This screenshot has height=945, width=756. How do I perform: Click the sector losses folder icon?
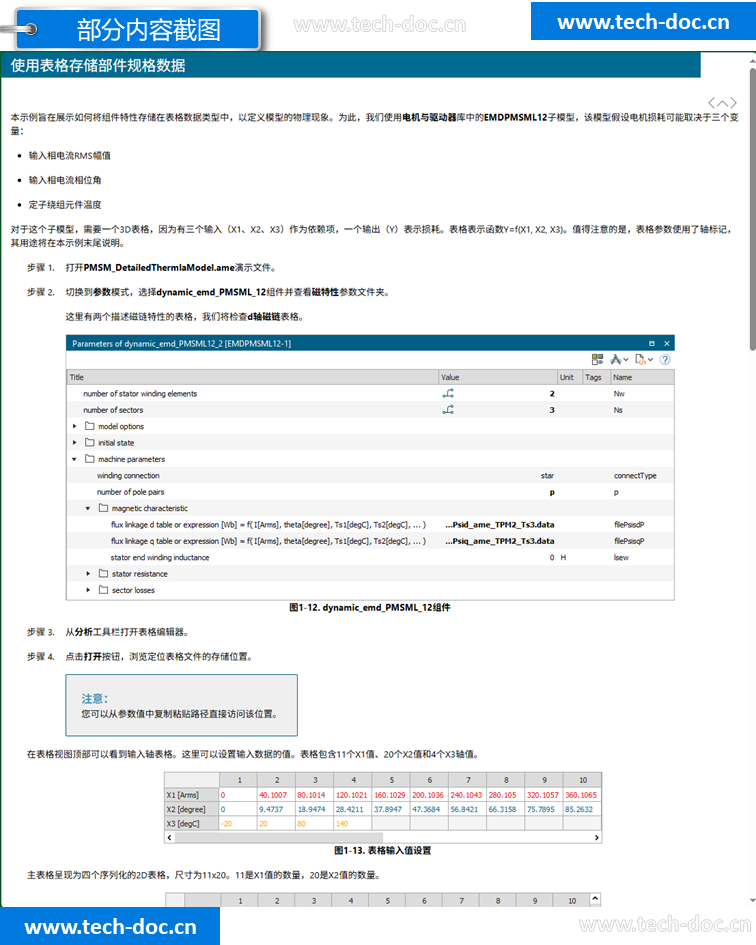coord(103,590)
